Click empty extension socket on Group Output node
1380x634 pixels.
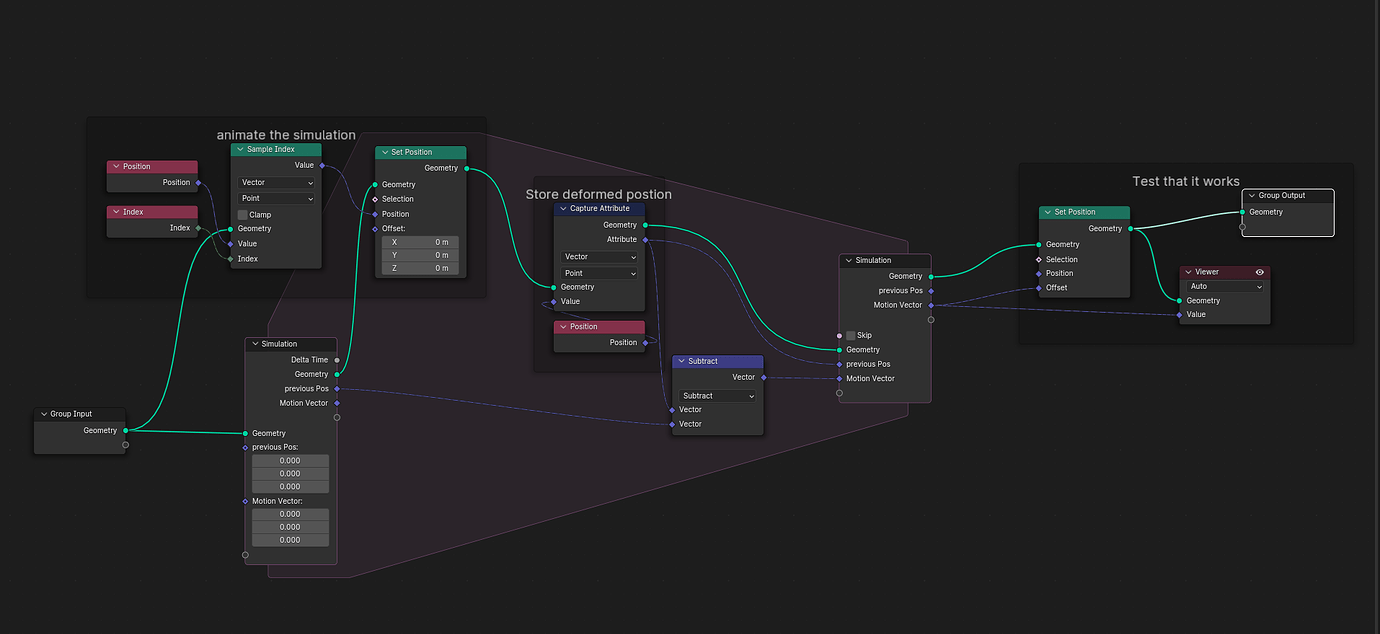[1243, 227]
